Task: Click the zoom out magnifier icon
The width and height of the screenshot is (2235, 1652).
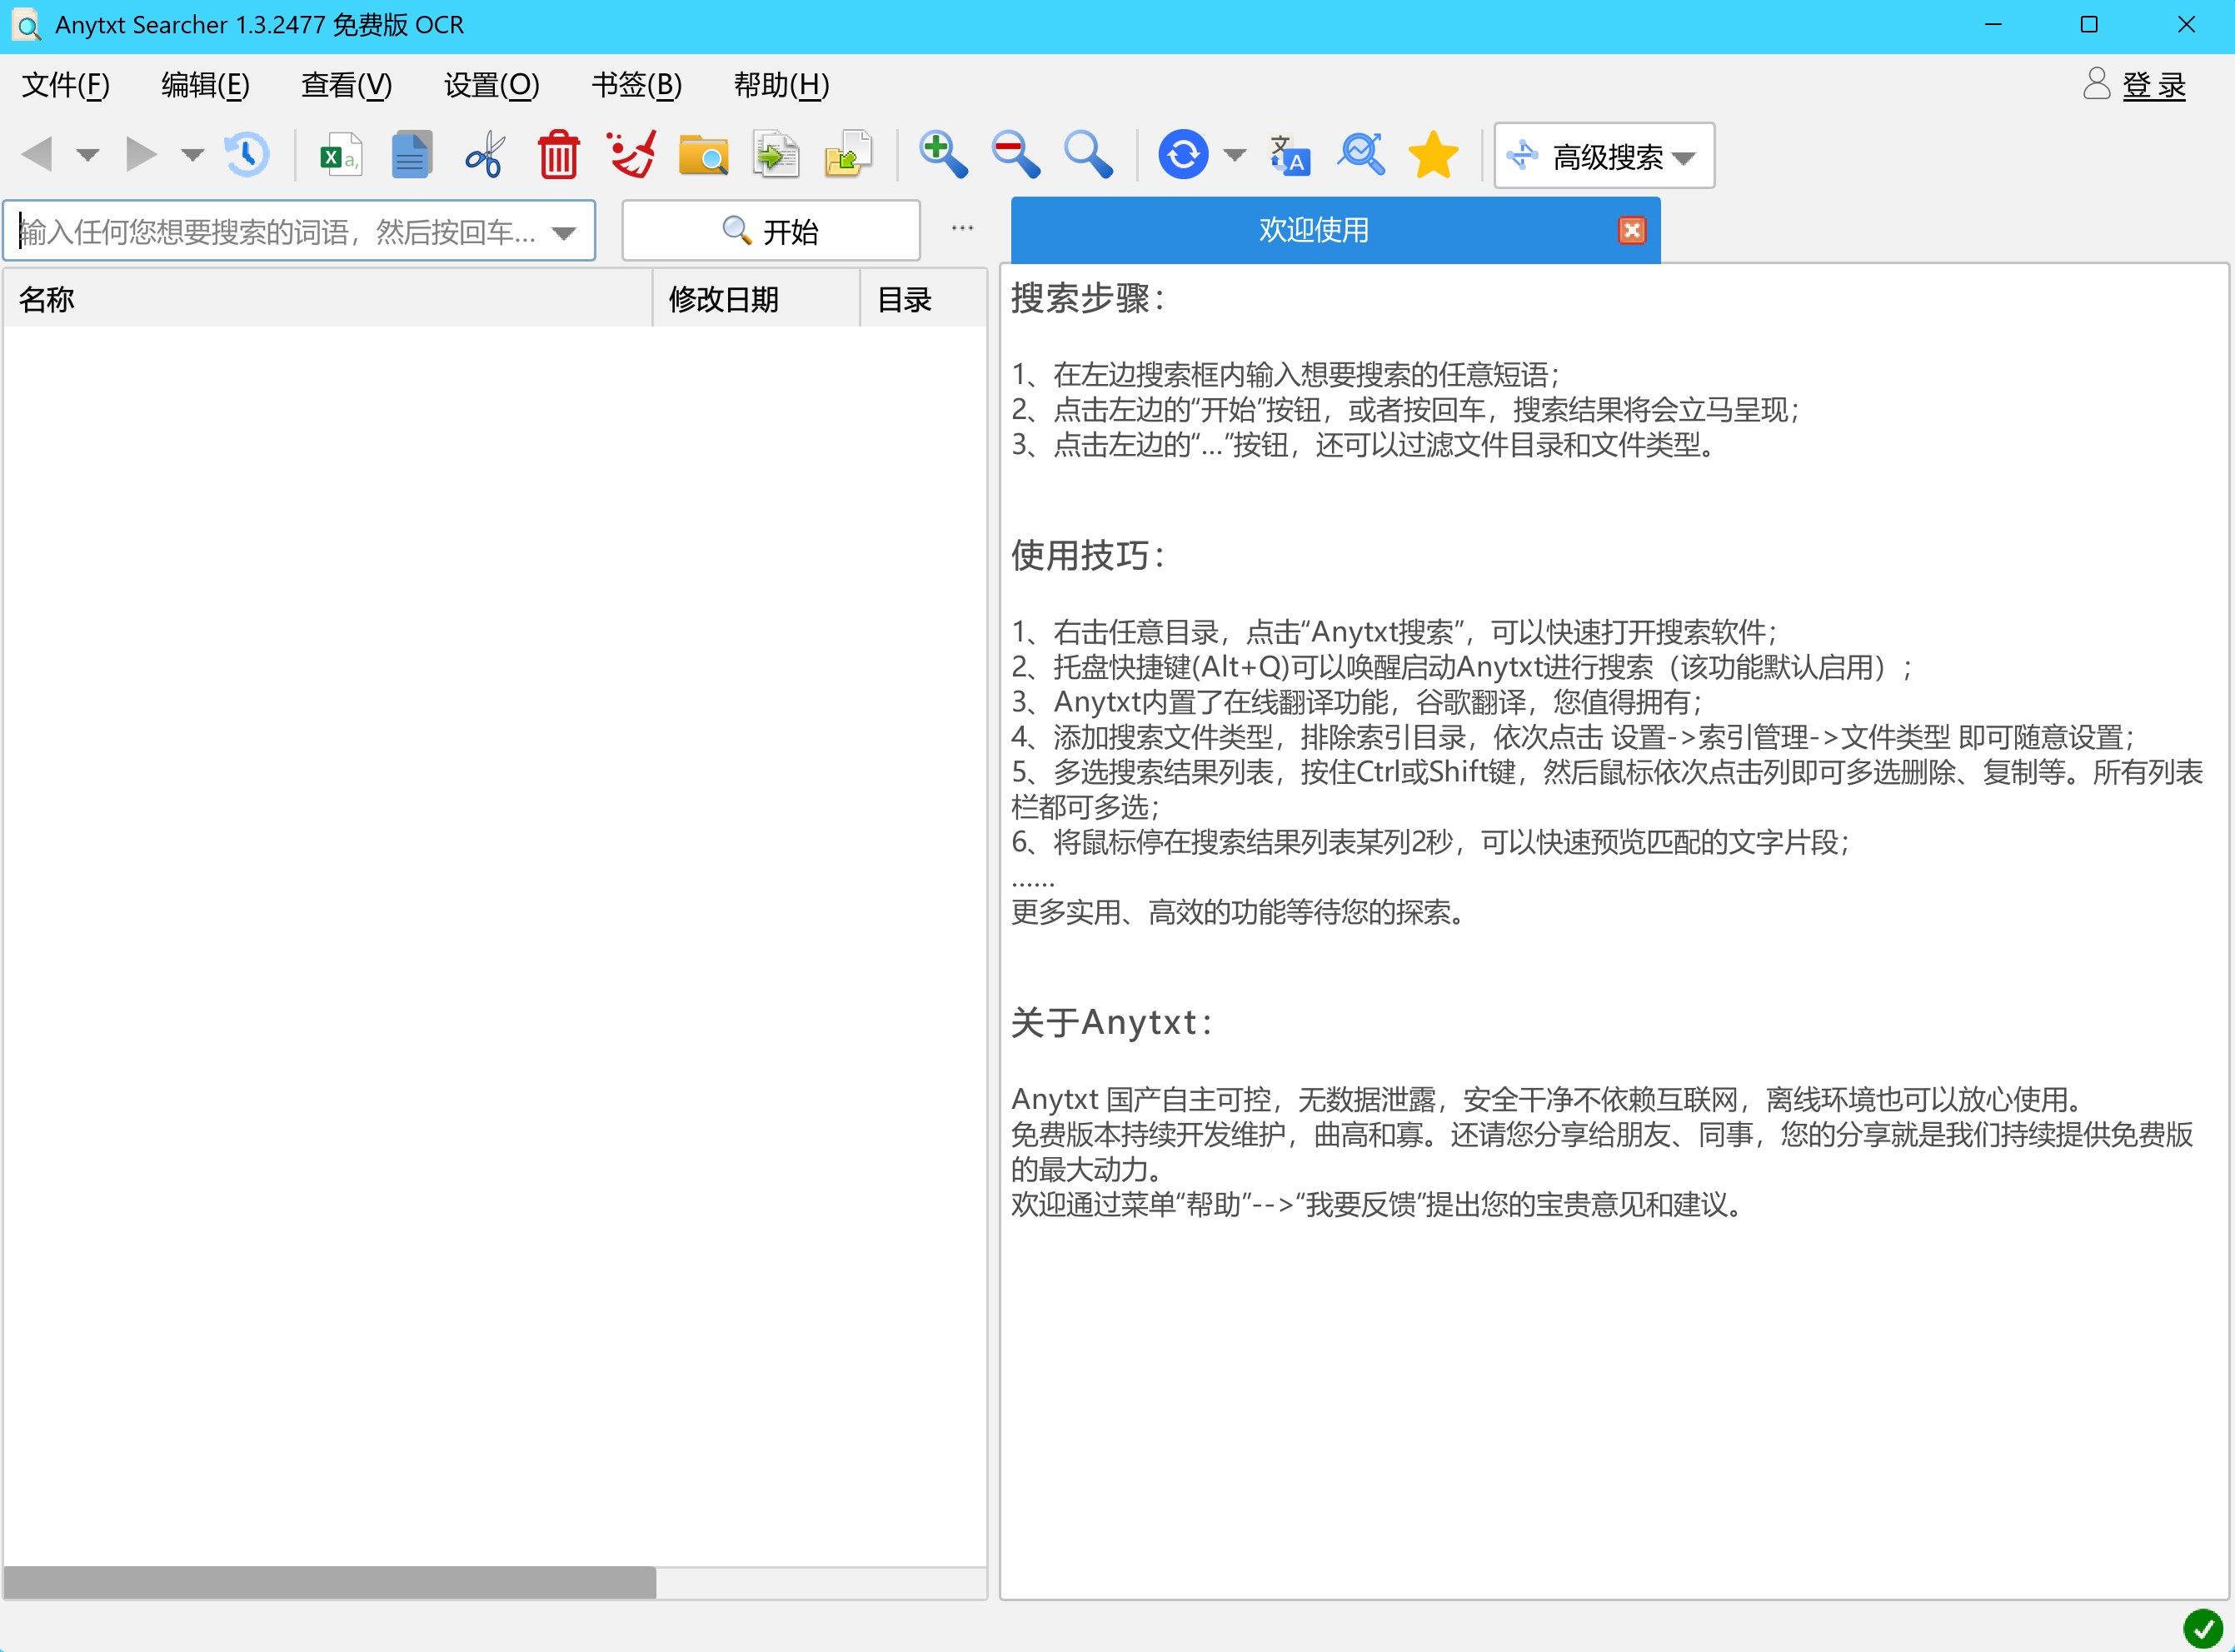Action: pos(1015,155)
